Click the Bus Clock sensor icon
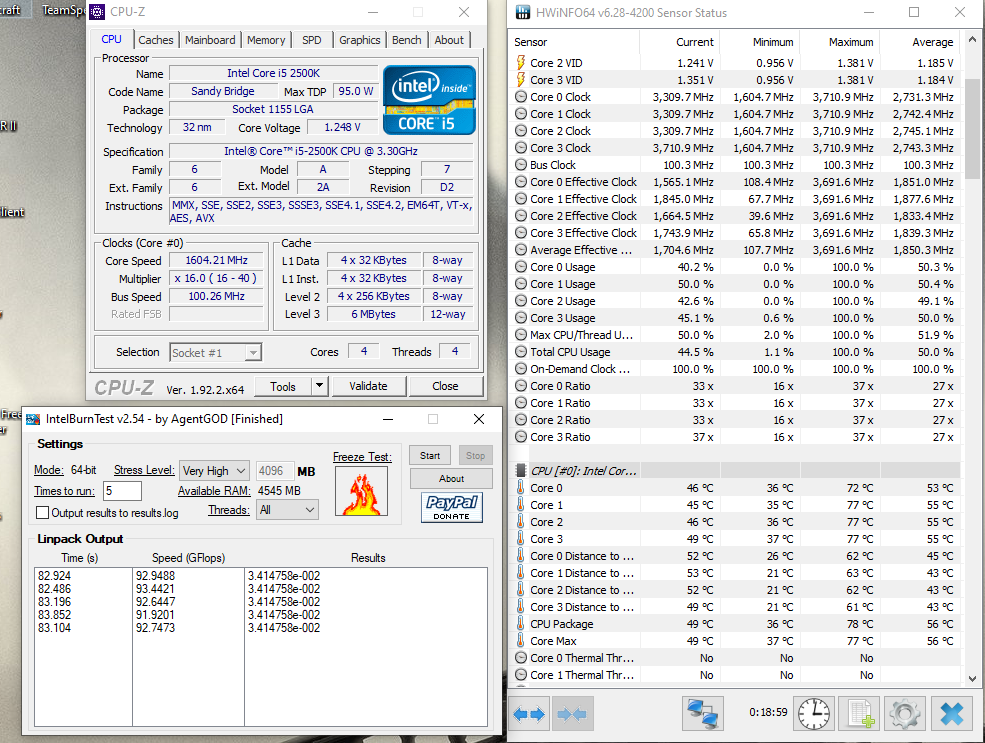The width and height of the screenshot is (985, 743). click(521, 165)
